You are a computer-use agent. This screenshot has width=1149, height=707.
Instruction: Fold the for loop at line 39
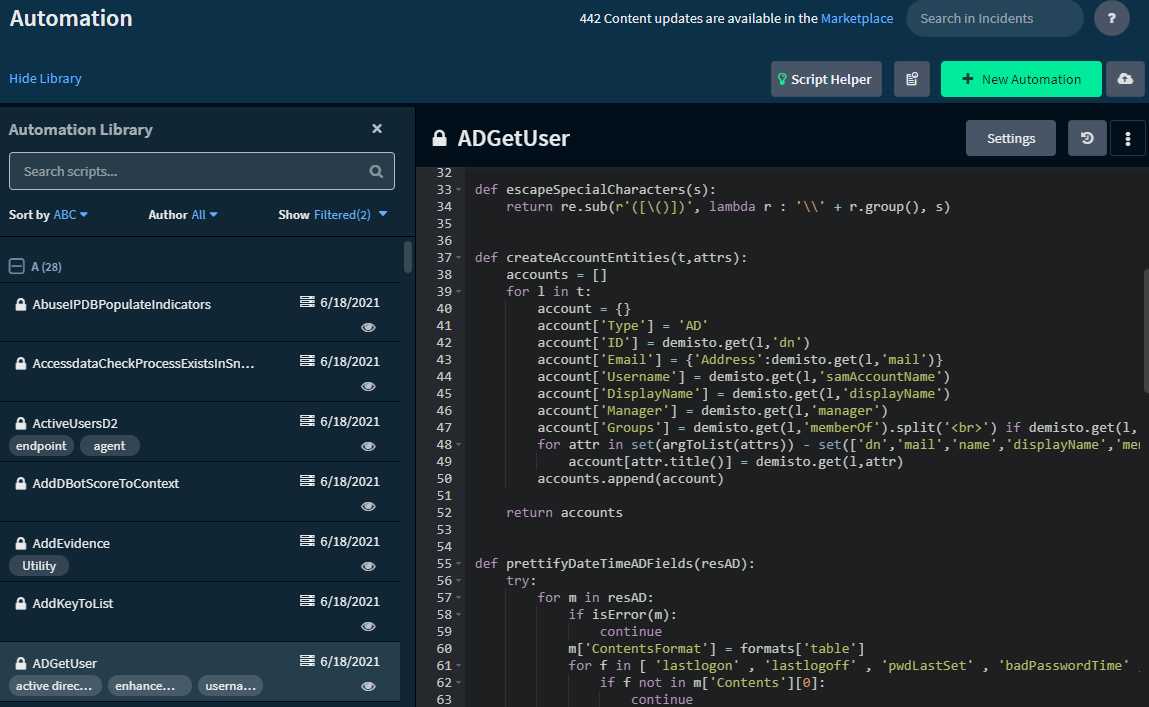459,292
